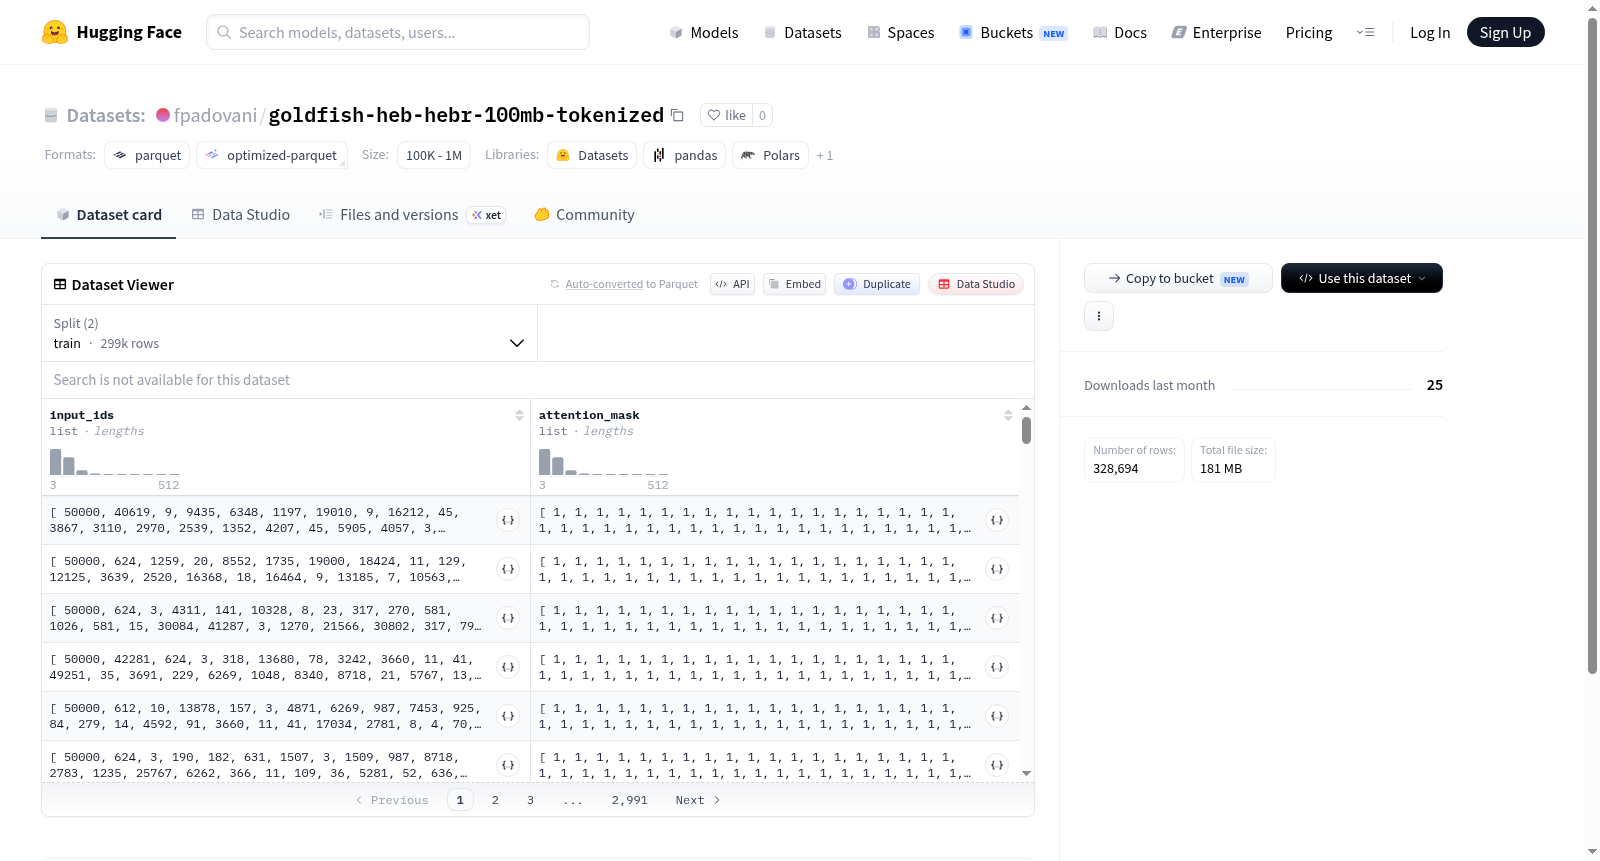Select the 100K - 1M size tag
The image size is (1600, 861).
(x=434, y=155)
